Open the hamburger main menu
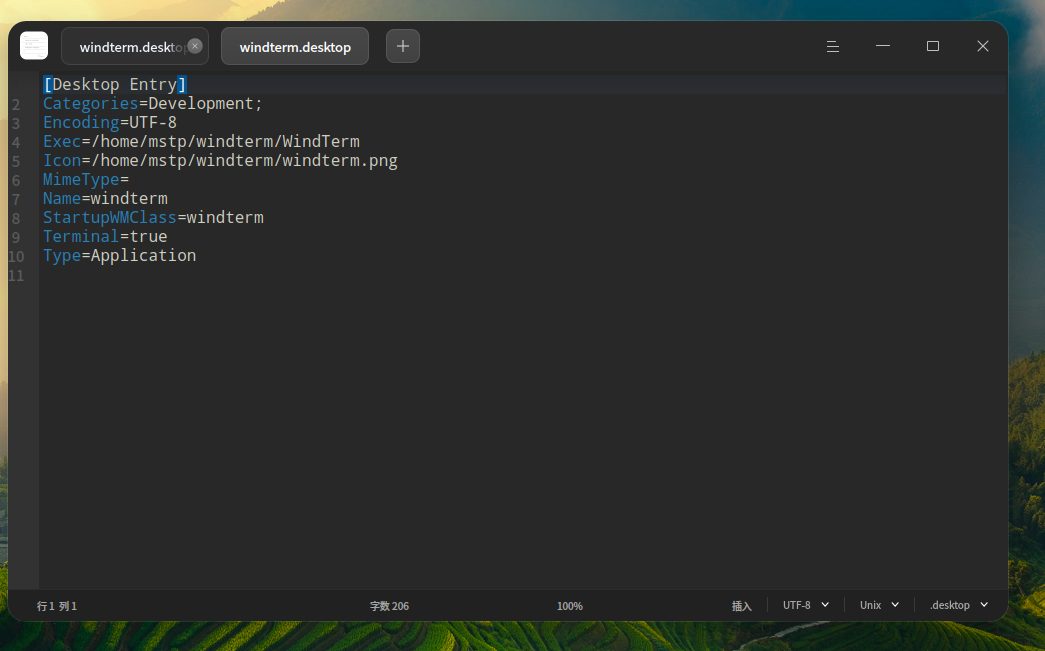Image resolution: width=1045 pixels, height=651 pixels. [x=832, y=46]
